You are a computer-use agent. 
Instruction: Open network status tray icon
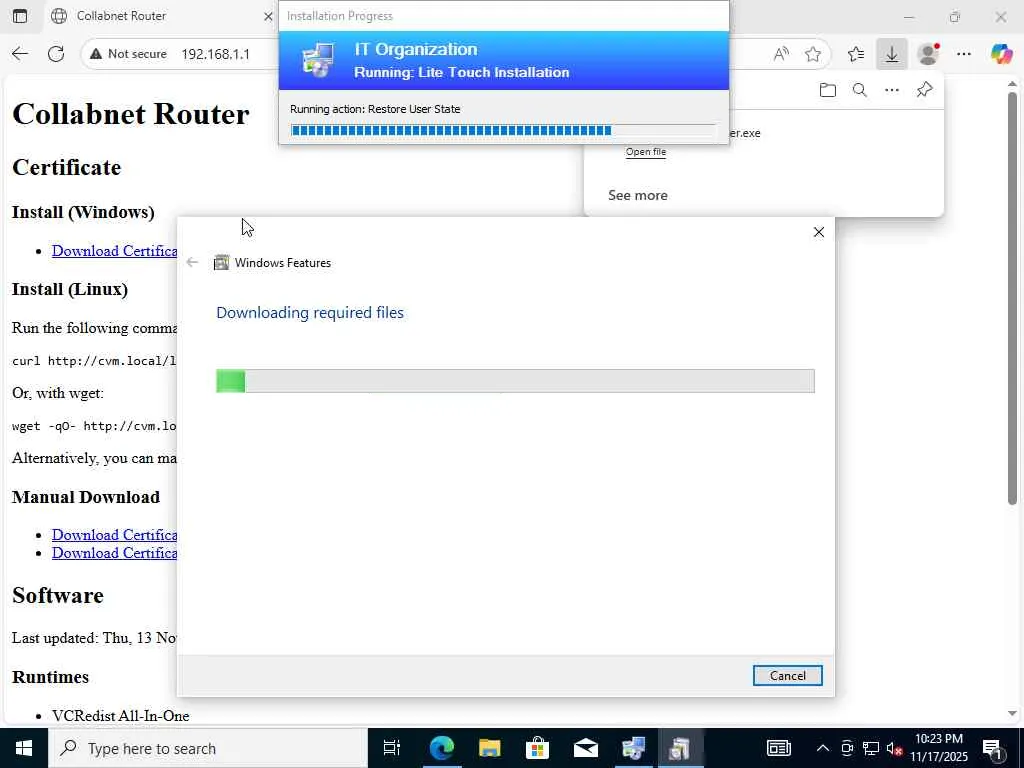(x=871, y=748)
